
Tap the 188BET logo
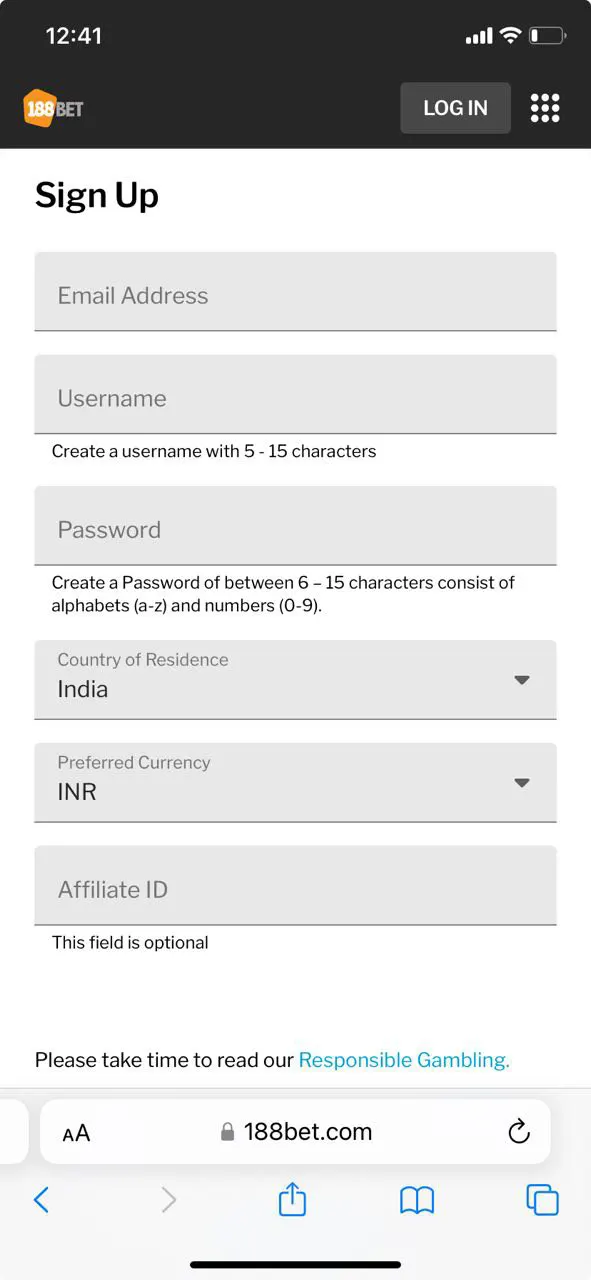tap(55, 107)
